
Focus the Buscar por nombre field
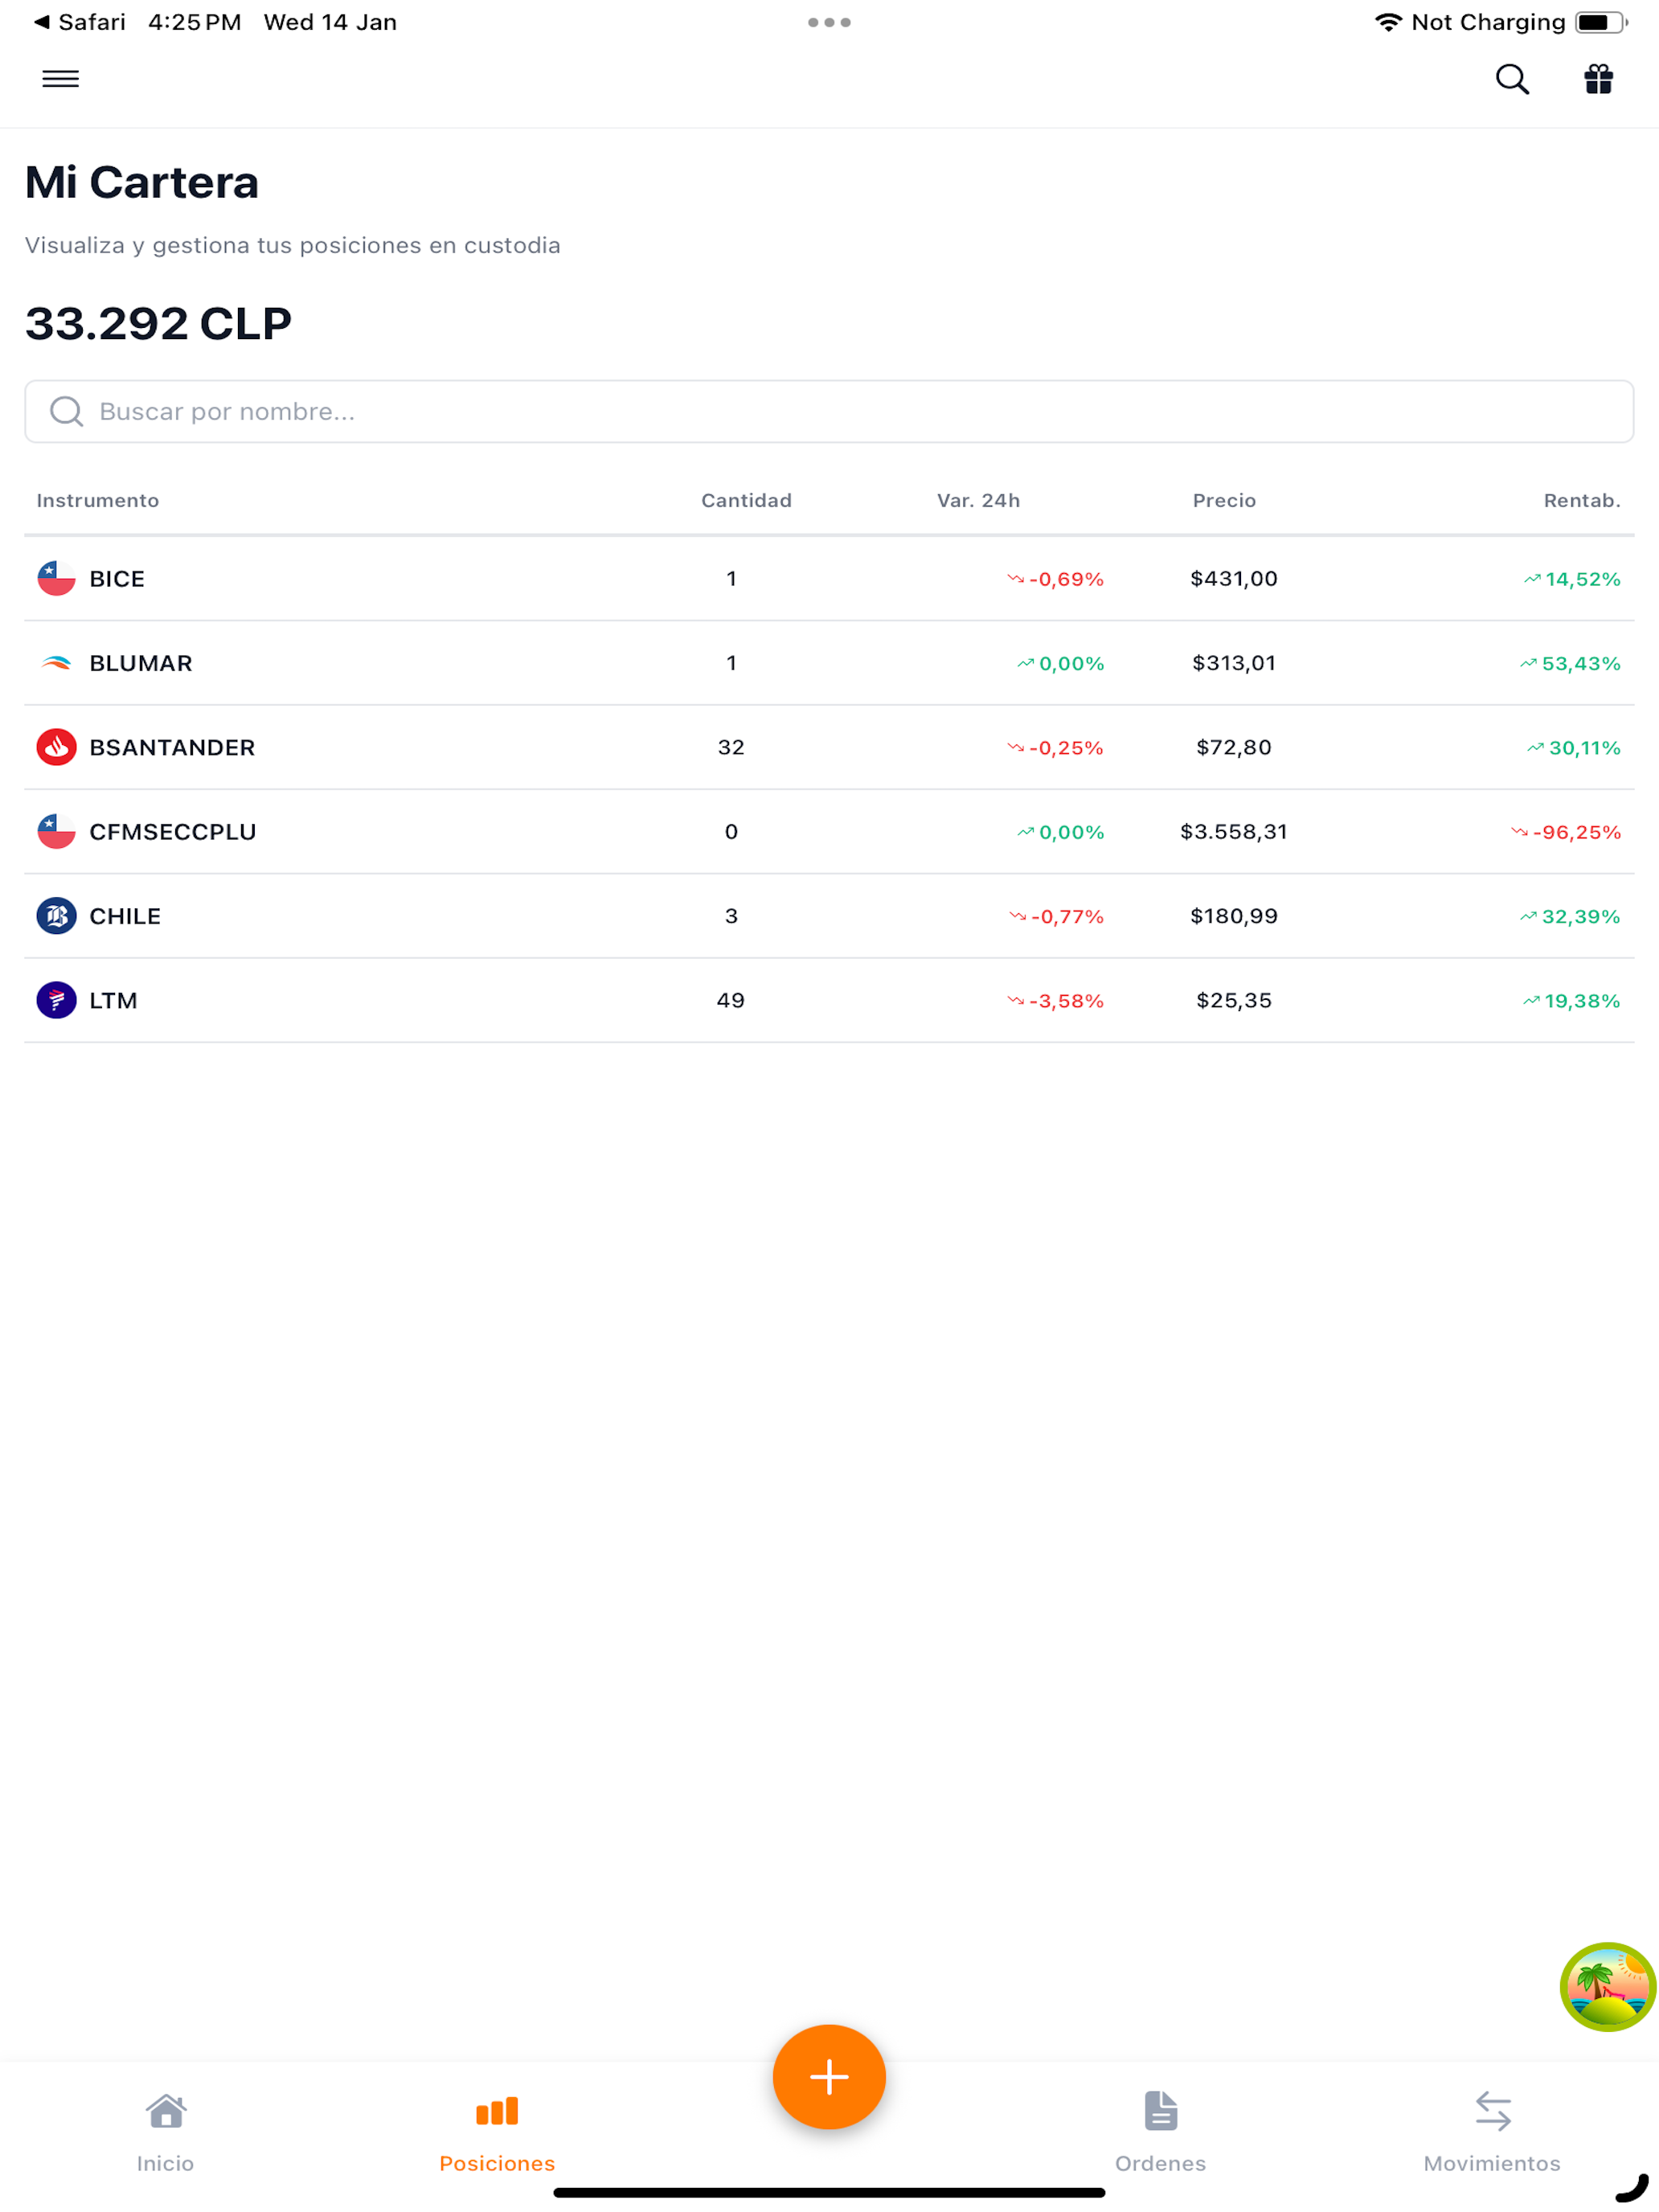pyautogui.click(x=829, y=411)
